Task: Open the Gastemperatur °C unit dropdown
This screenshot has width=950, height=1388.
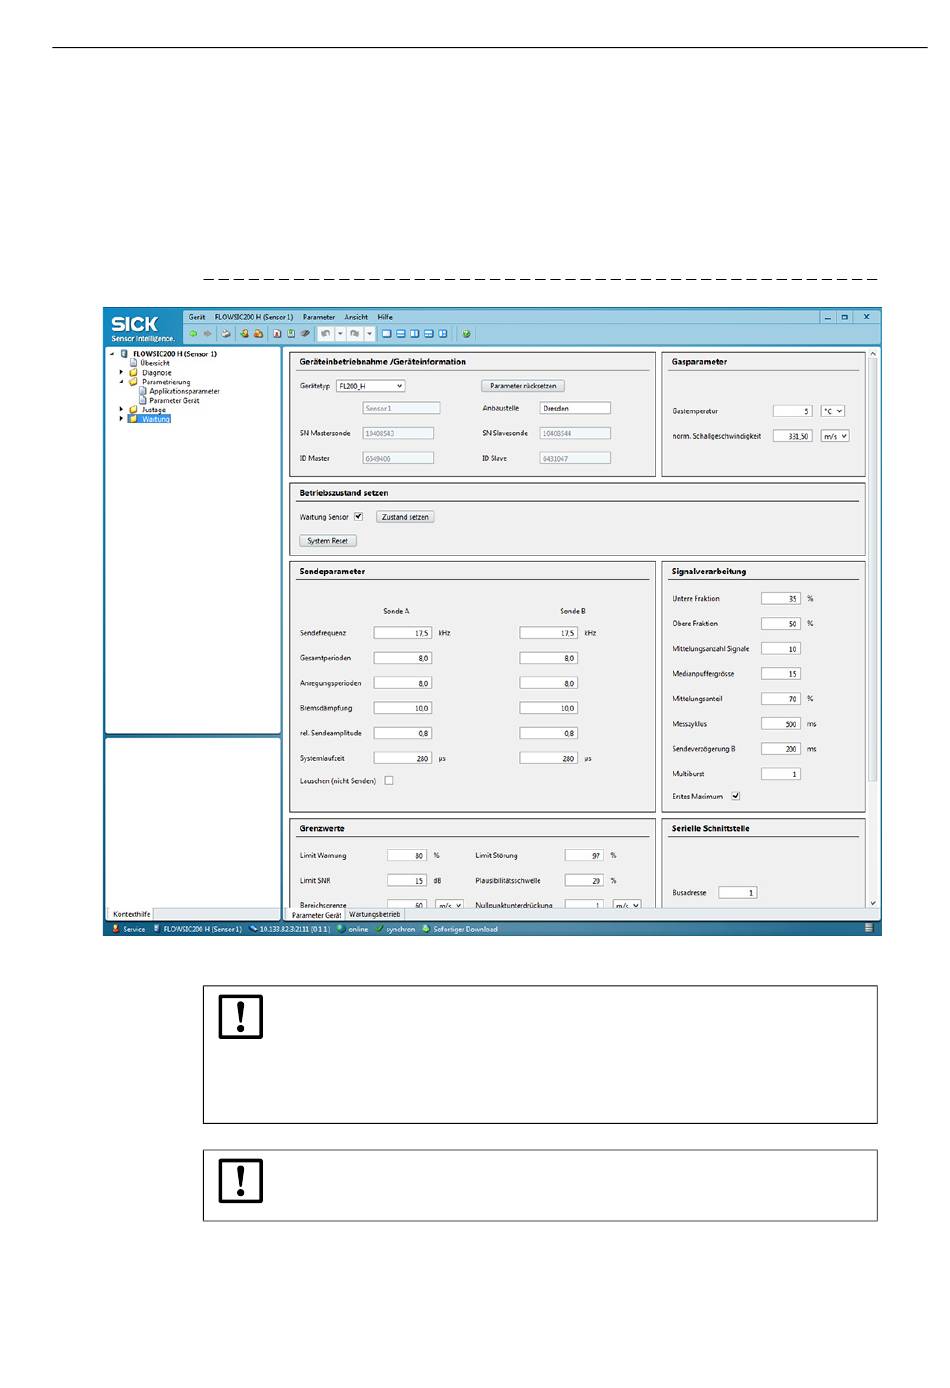Action: [x=833, y=411]
